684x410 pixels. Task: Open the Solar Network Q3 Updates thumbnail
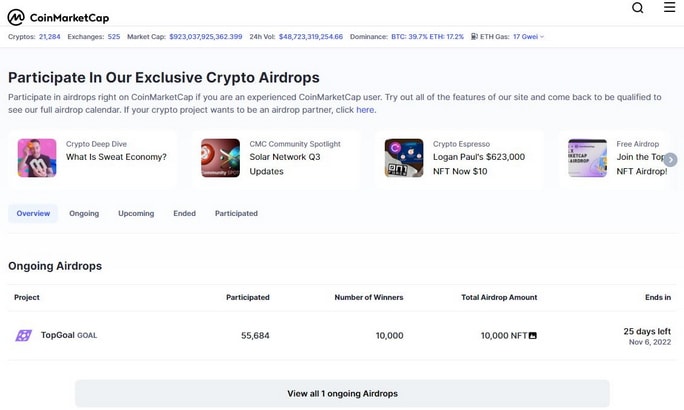point(220,158)
